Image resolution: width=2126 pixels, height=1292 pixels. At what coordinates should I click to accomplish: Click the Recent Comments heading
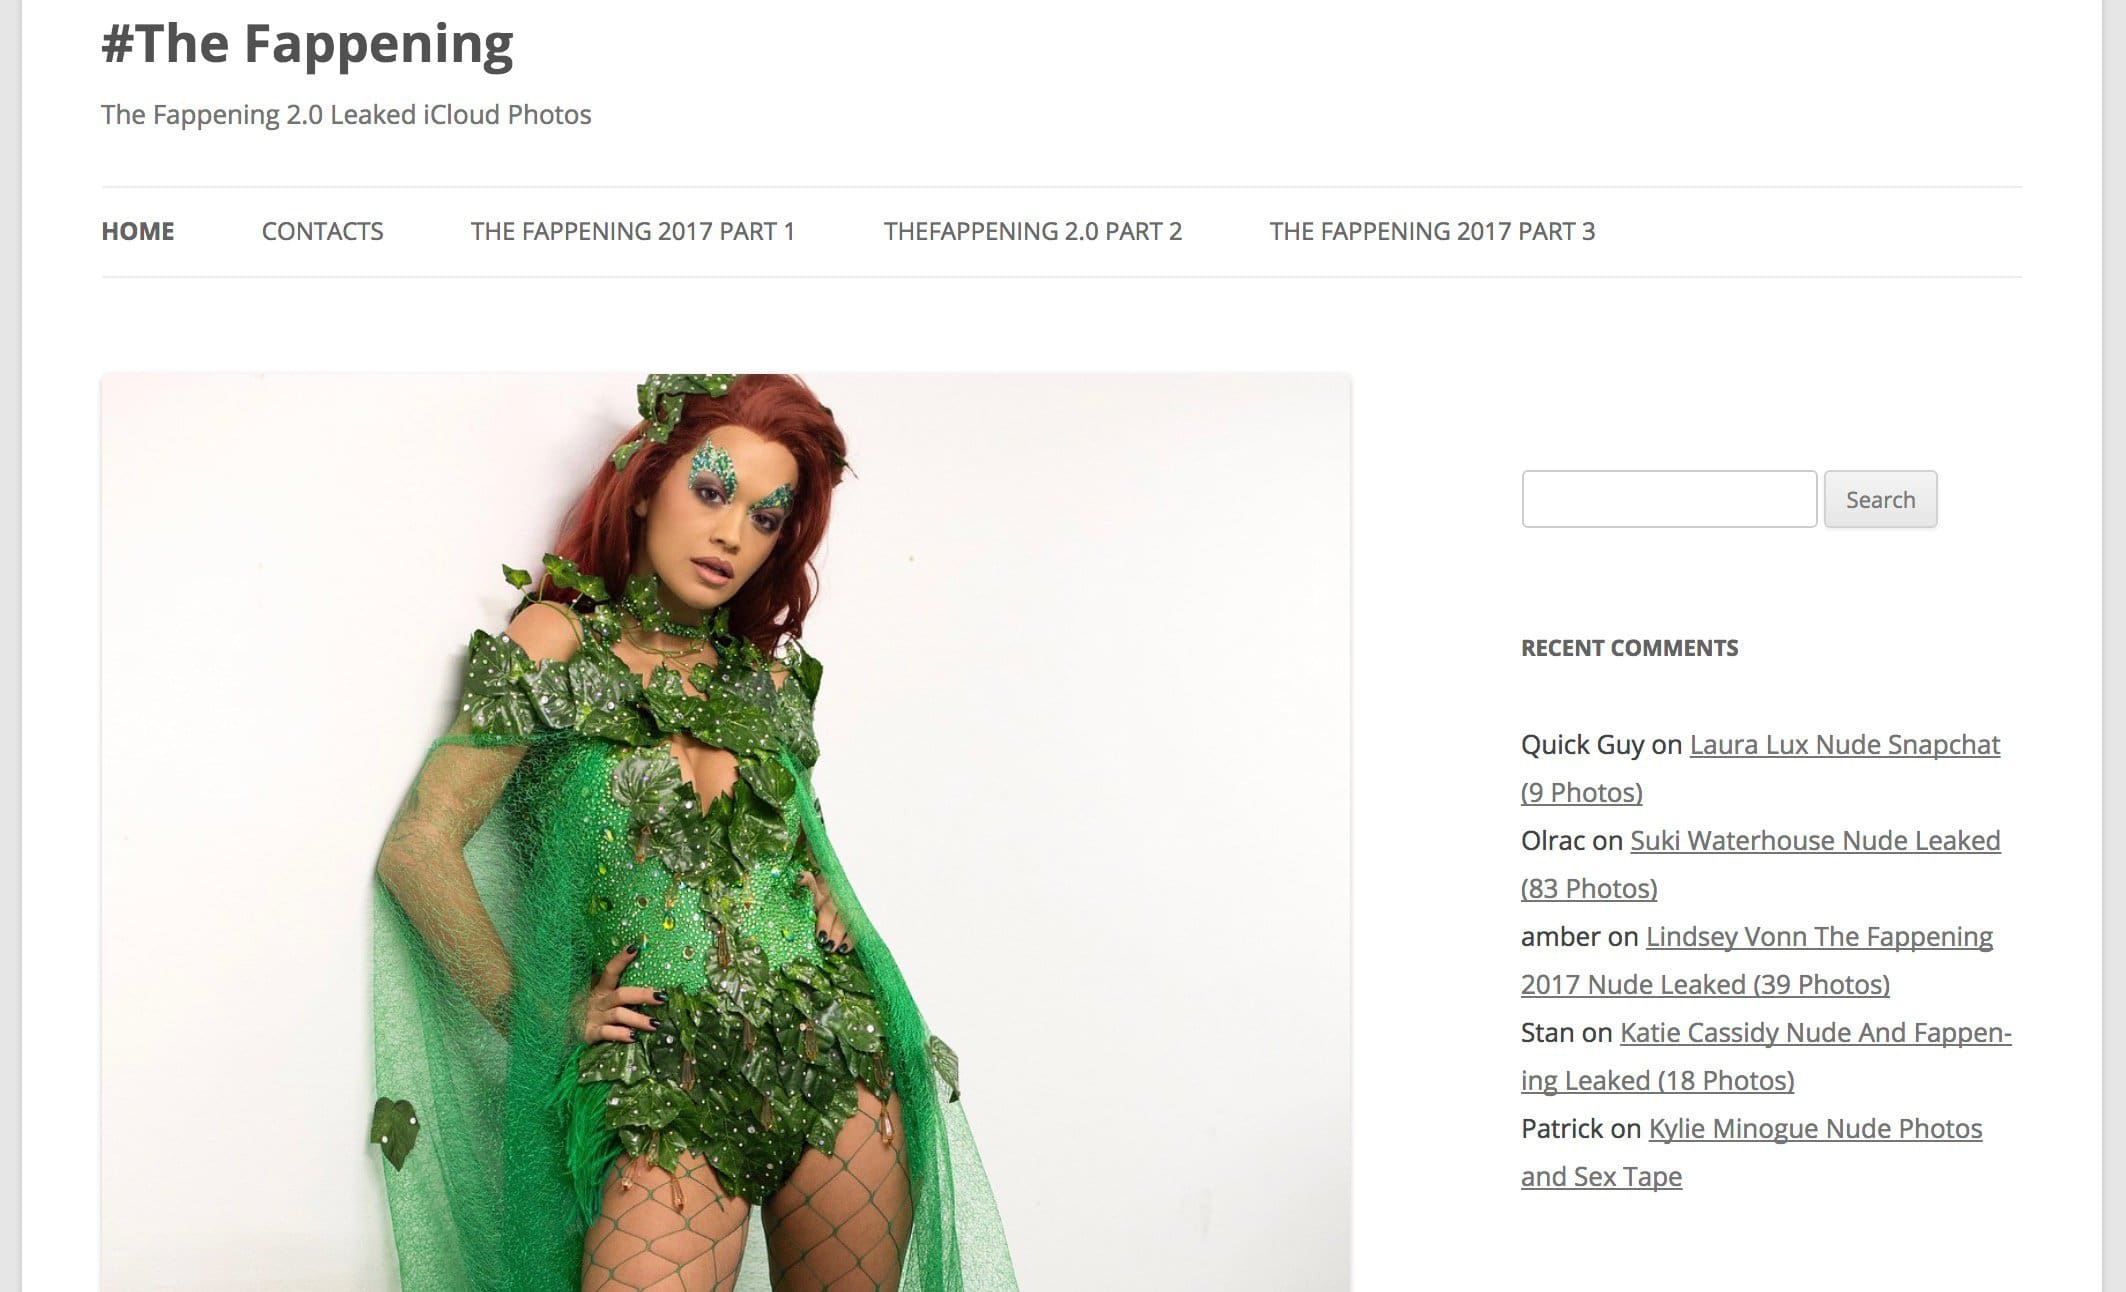point(1629,648)
